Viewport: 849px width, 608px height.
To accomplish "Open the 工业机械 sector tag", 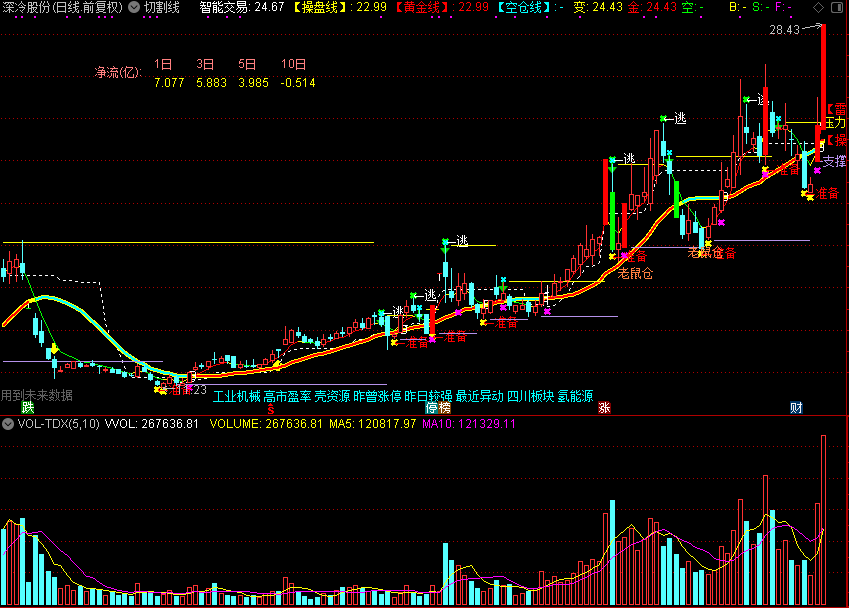I will click(236, 396).
